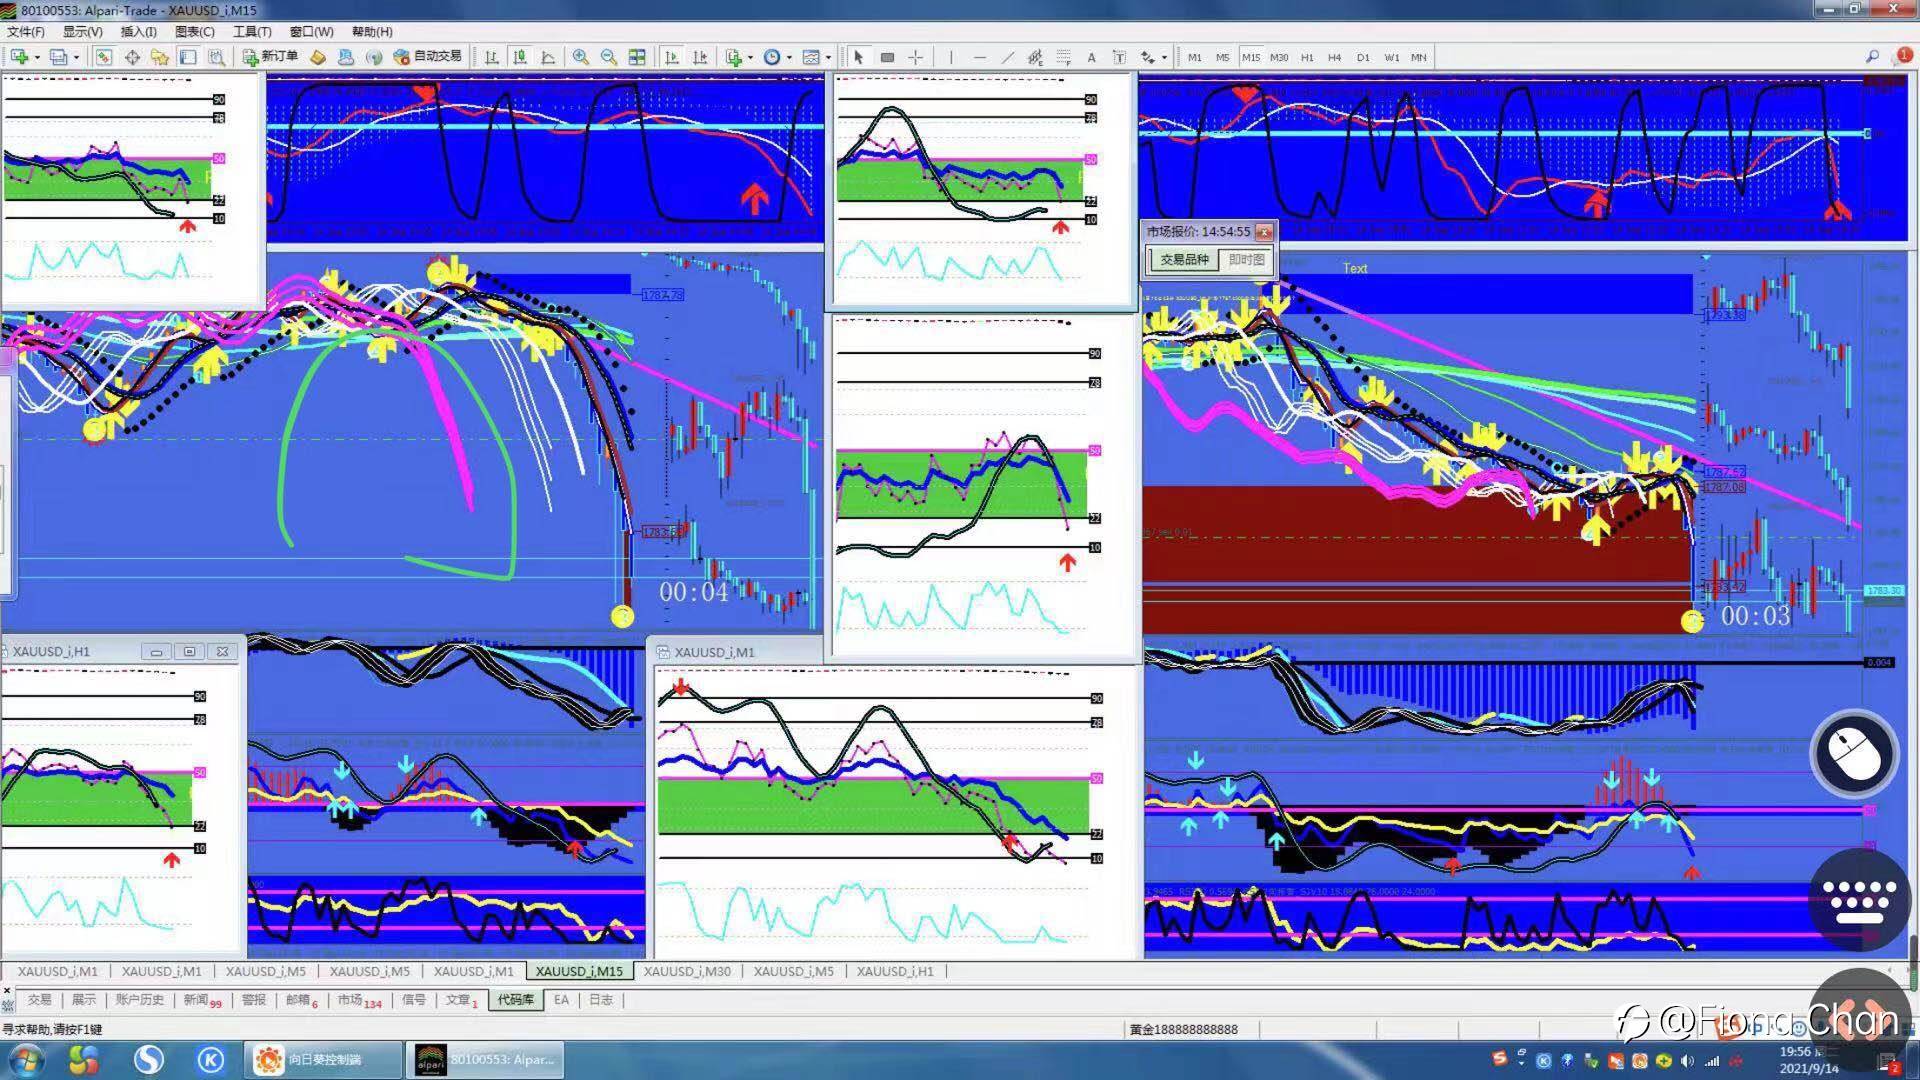Expand the periodicity clock dropdown arrow
This screenshot has width=1920, height=1080.
[x=789, y=57]
